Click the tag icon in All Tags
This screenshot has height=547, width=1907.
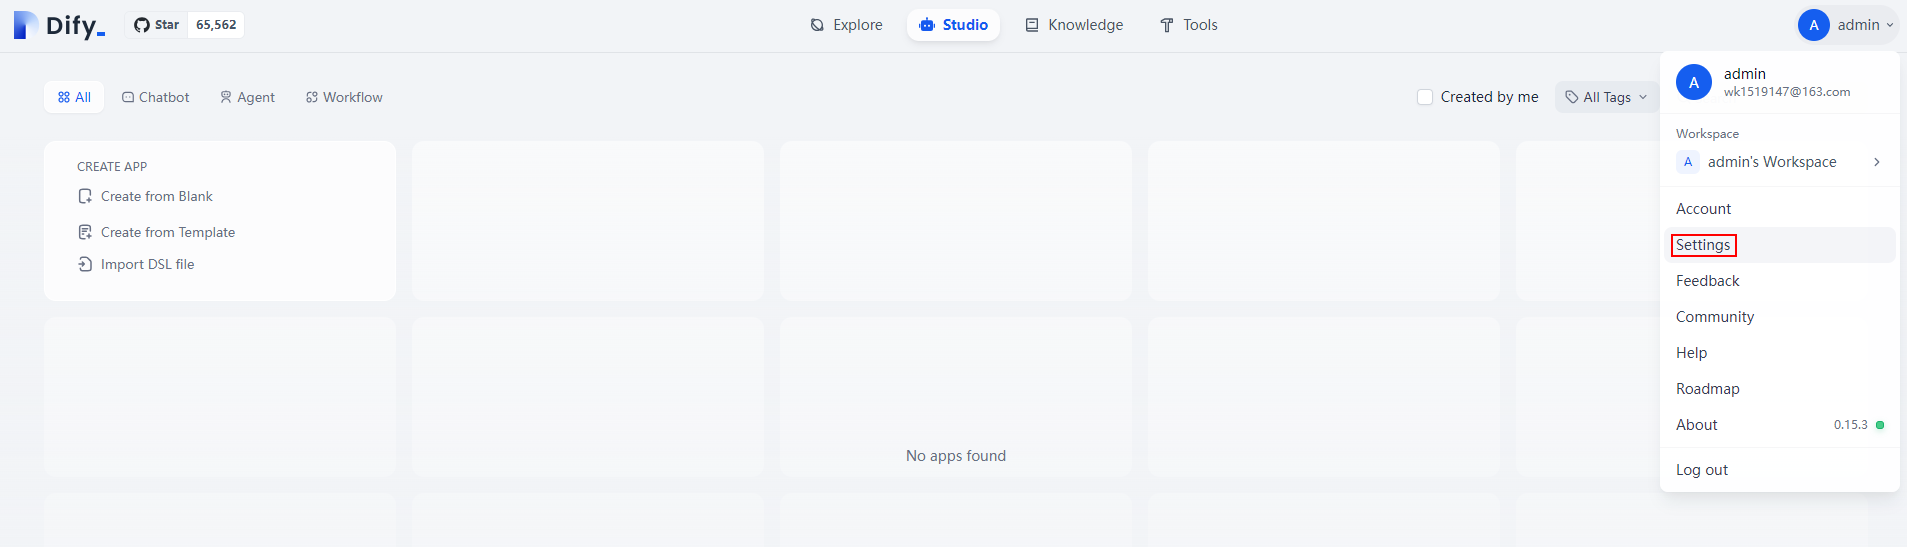(1572, 97)
